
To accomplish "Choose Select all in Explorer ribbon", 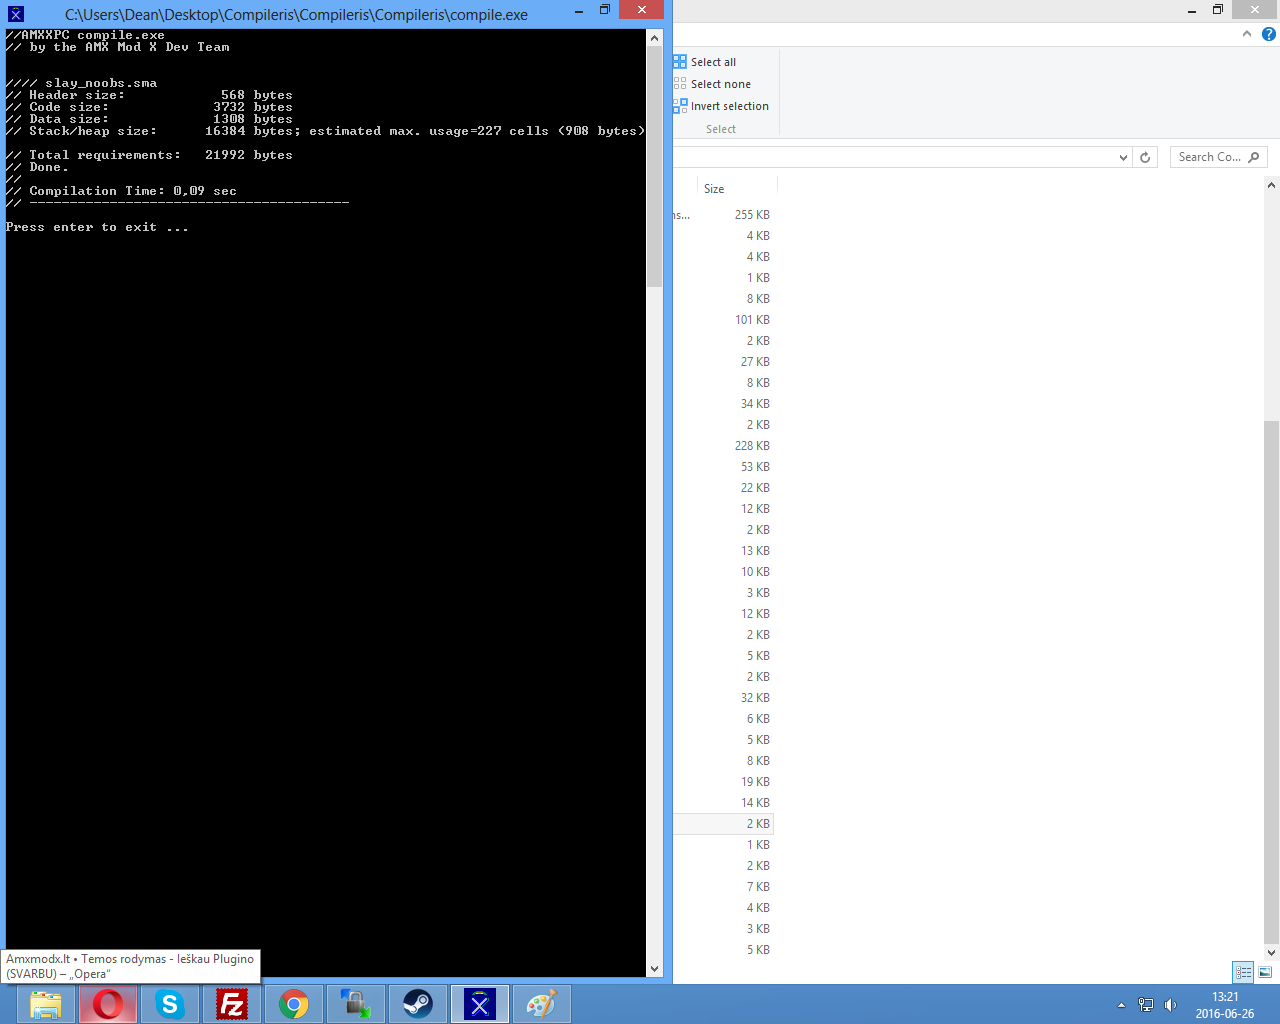I will 705,62.
